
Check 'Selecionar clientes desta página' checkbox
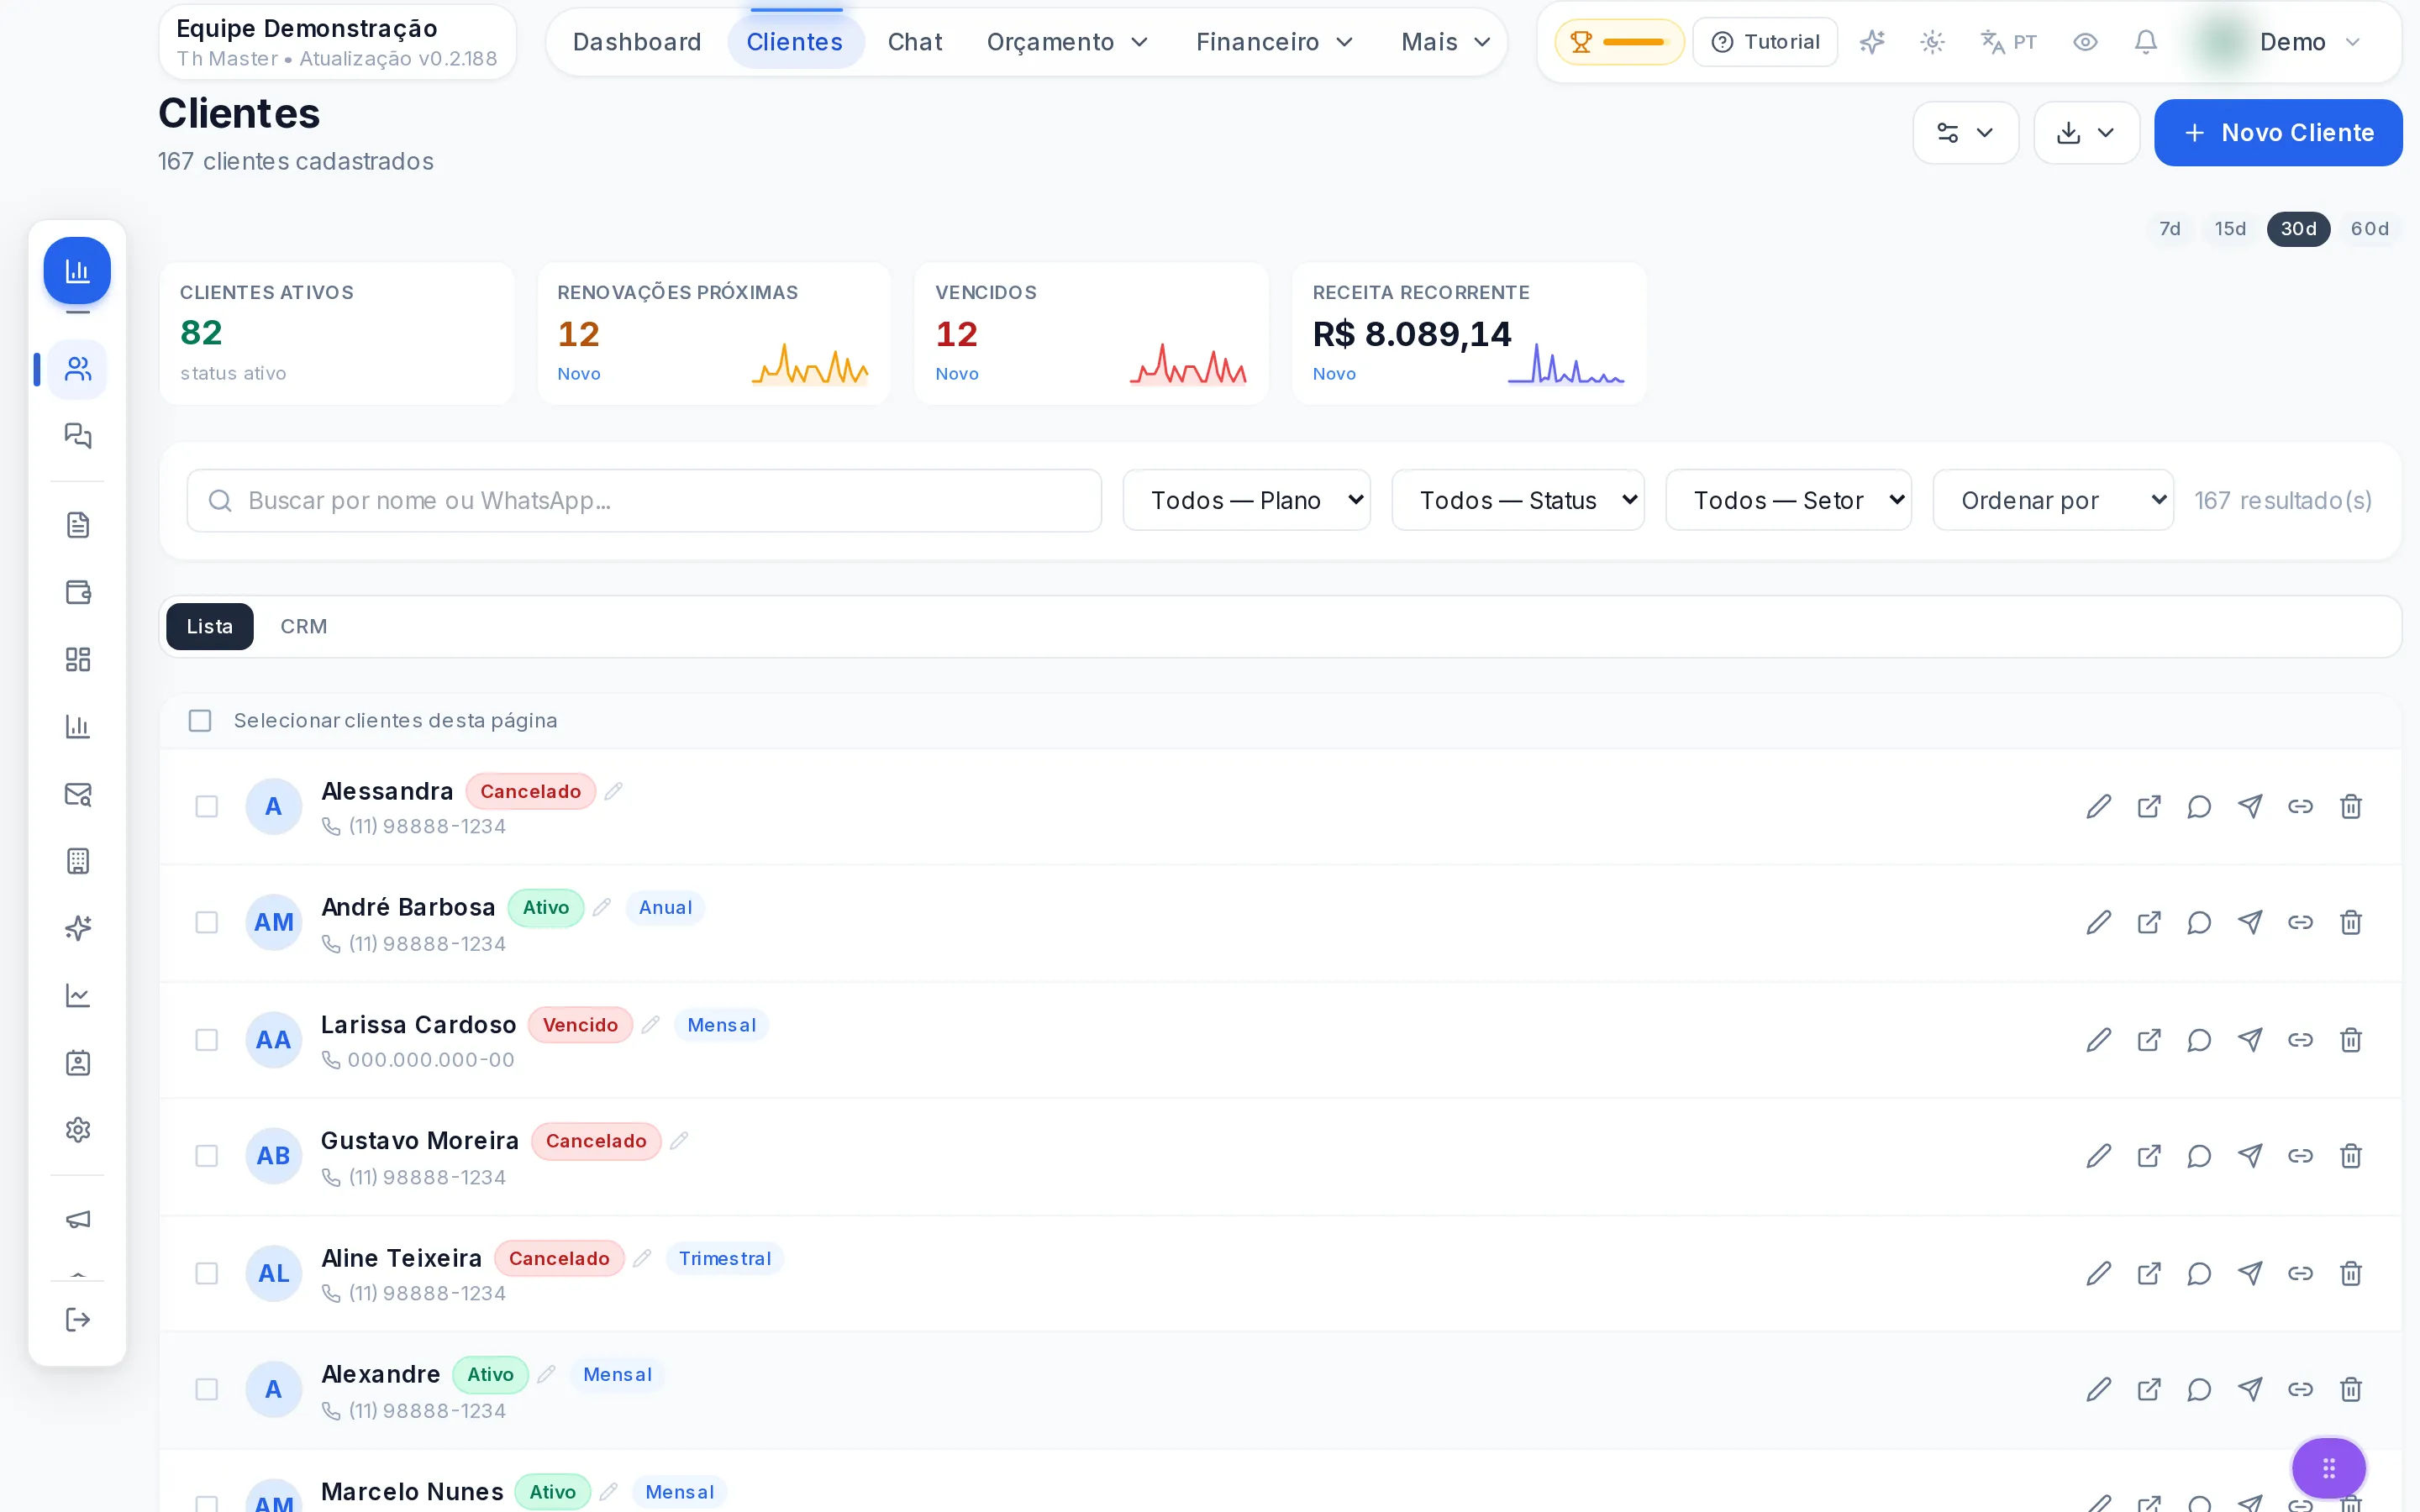coord(200,720)
